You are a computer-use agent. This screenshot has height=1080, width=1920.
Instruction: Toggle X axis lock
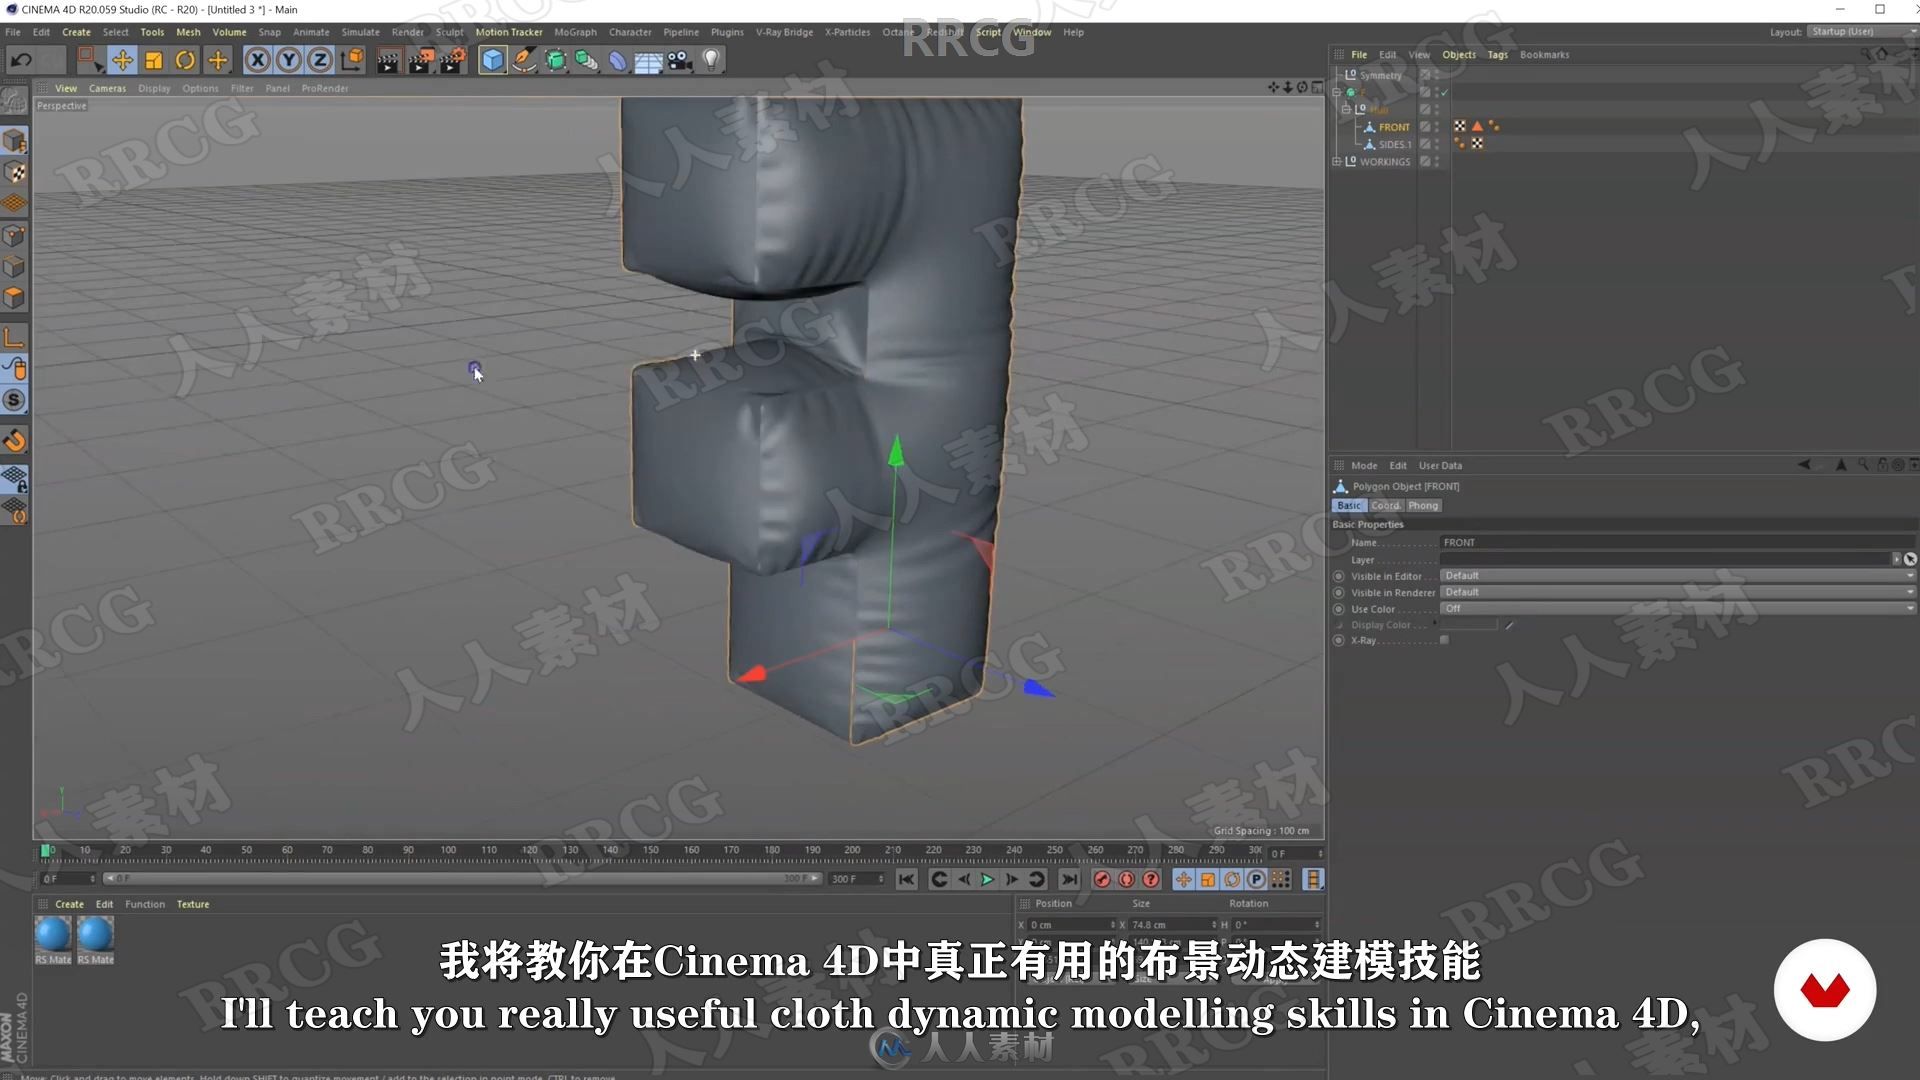click(257, 61)
